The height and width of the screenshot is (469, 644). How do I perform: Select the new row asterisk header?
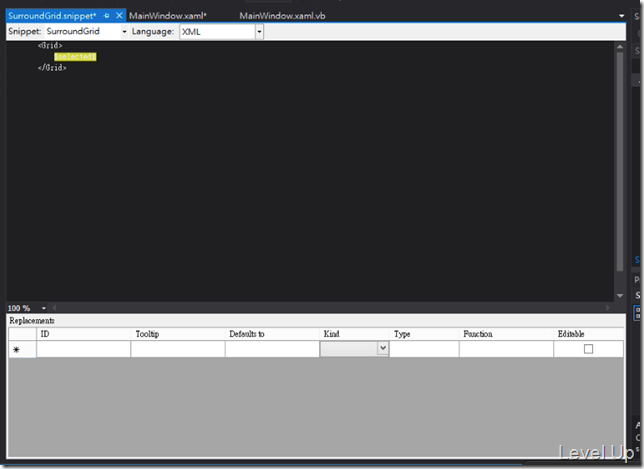23,349
